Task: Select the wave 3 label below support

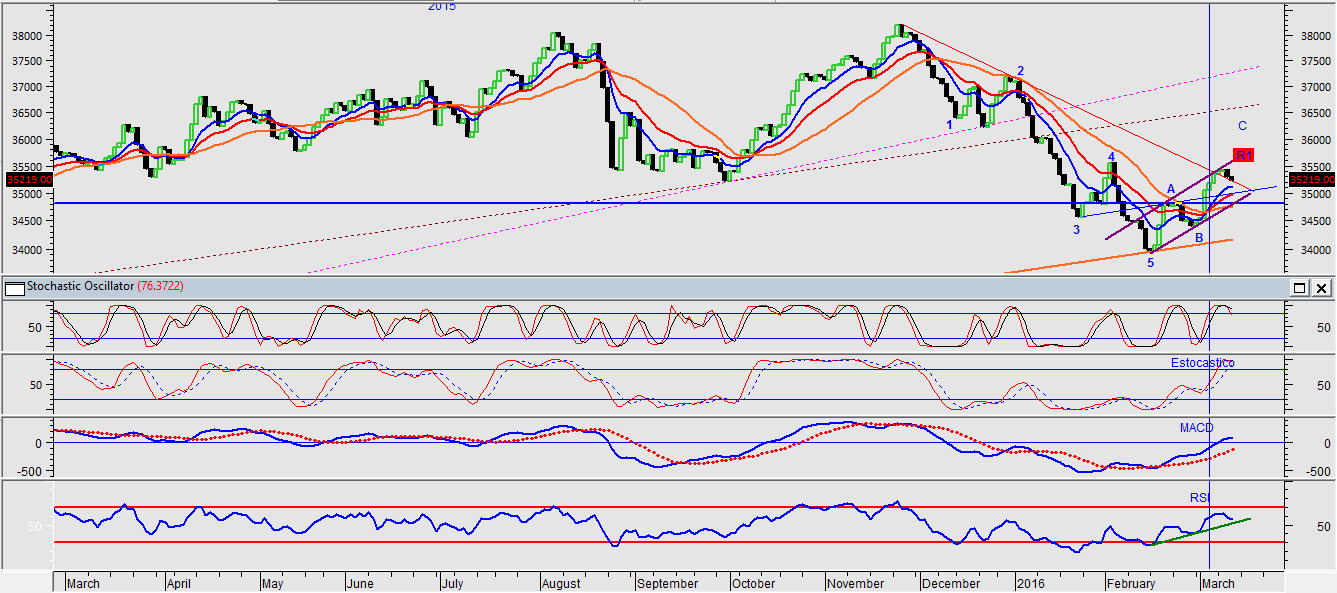Action: point(1077,230)
